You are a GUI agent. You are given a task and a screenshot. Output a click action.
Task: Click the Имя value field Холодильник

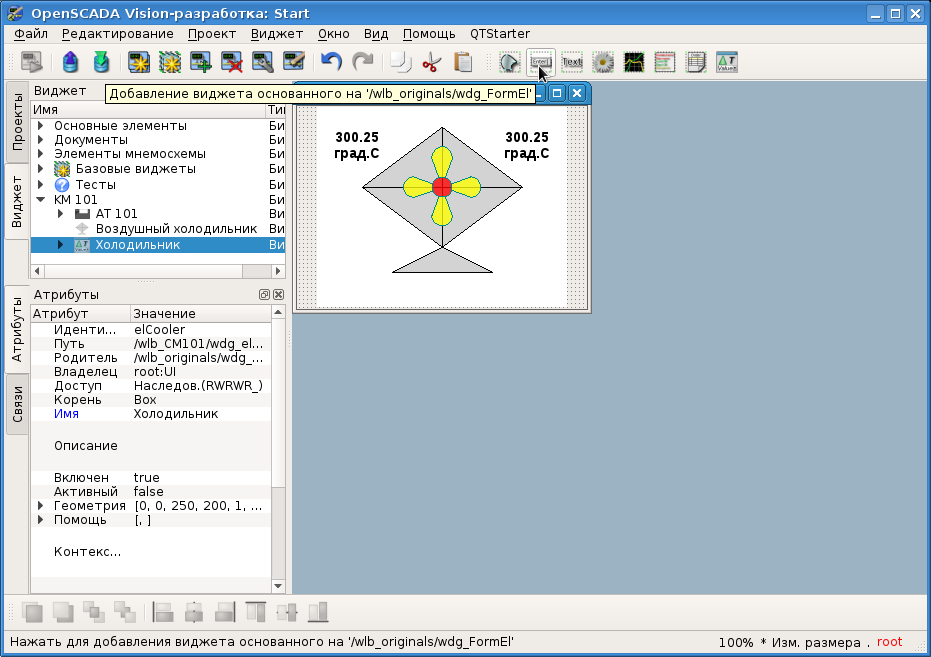176,413
